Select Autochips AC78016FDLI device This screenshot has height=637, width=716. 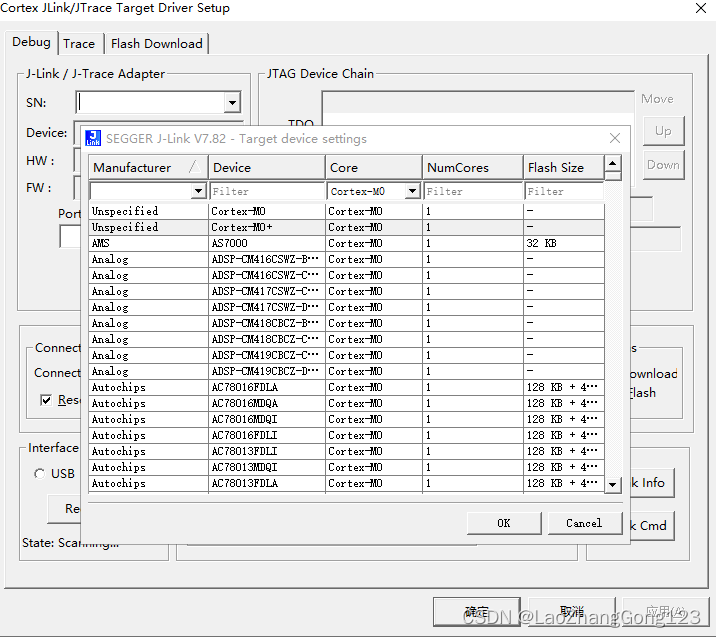coord(346,435)
